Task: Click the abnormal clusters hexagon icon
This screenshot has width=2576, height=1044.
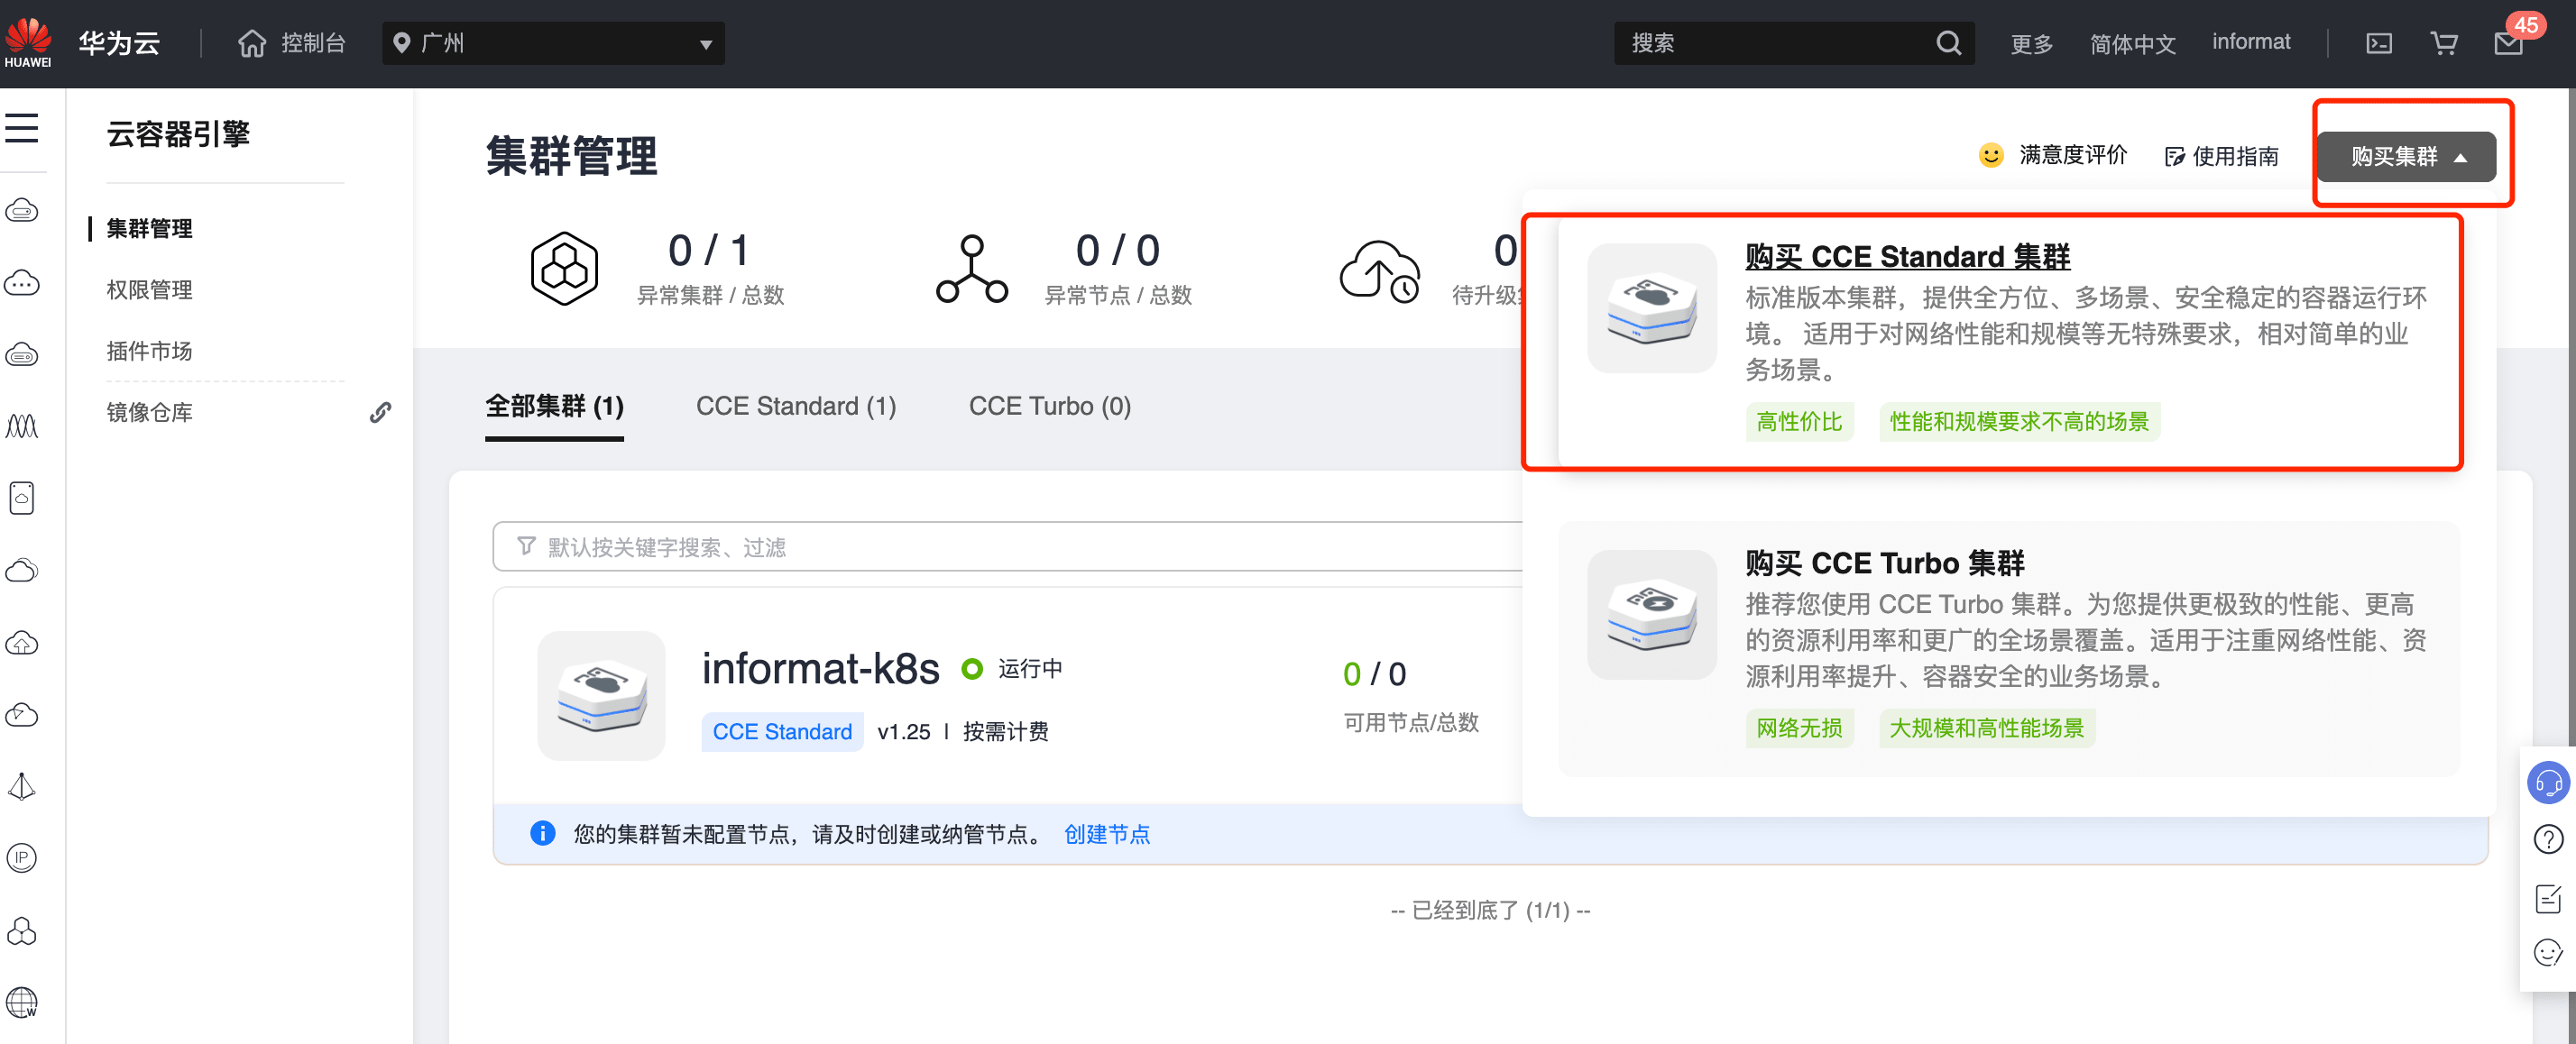Action: (564, 268)
